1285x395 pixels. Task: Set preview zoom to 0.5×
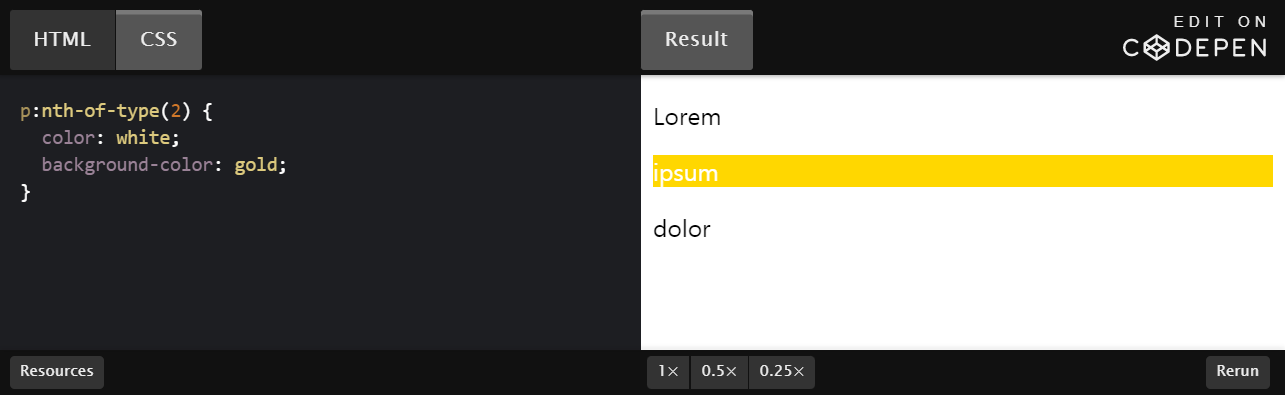pos(719,371)
